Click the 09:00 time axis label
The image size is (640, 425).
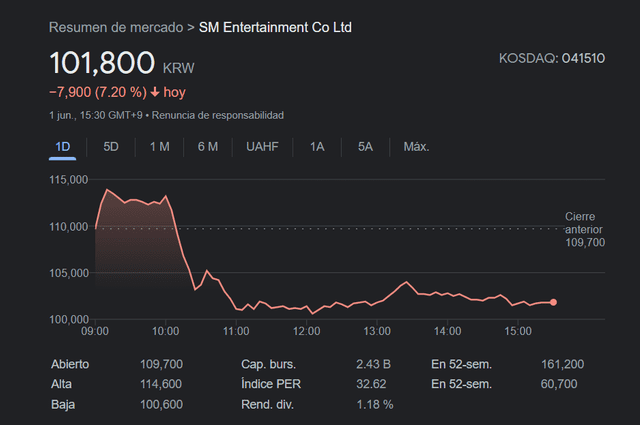[95, 331]
